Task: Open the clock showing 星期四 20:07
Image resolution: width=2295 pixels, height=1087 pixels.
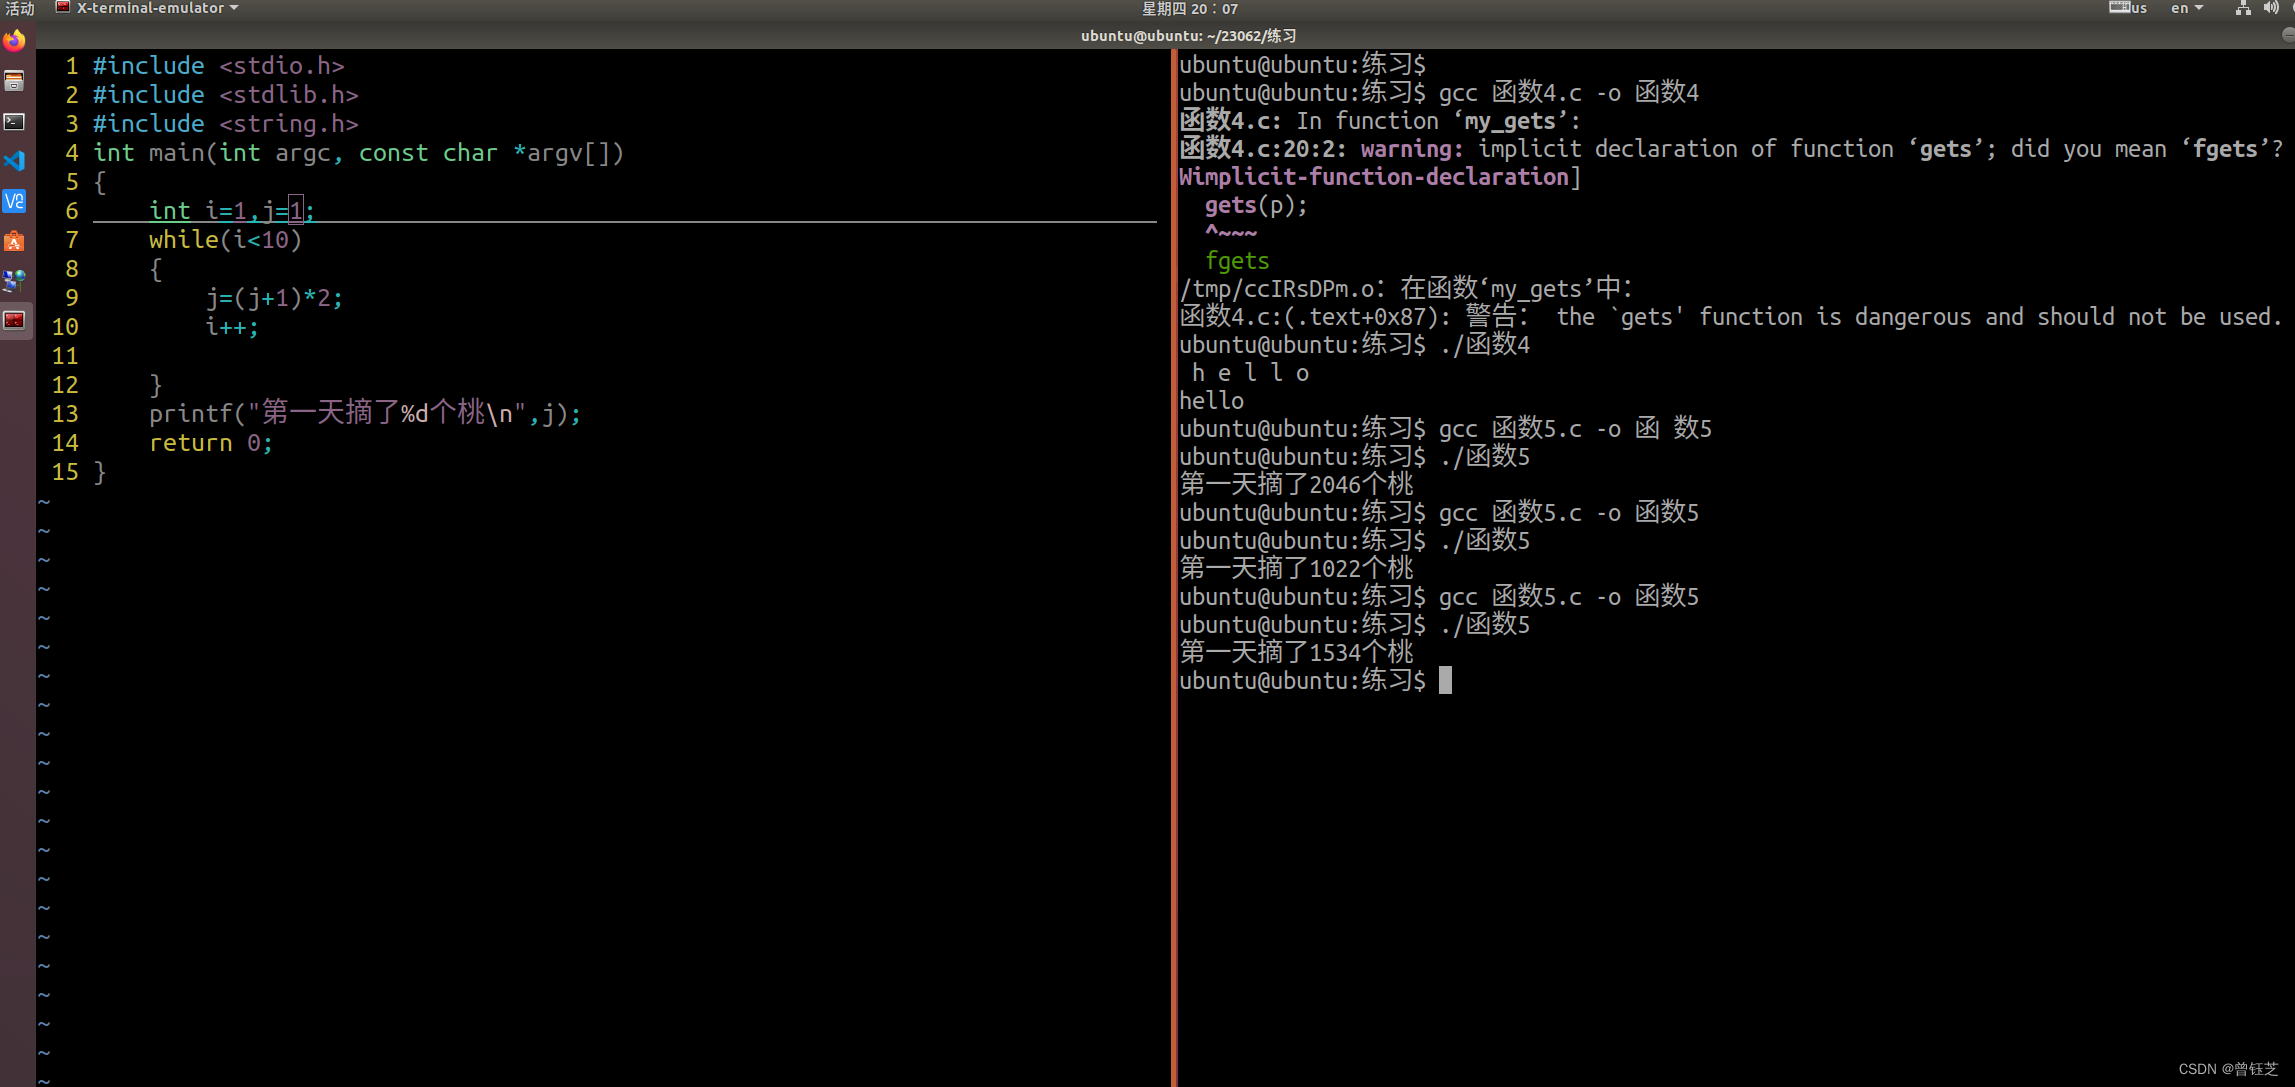Action: coord(1189,8)
